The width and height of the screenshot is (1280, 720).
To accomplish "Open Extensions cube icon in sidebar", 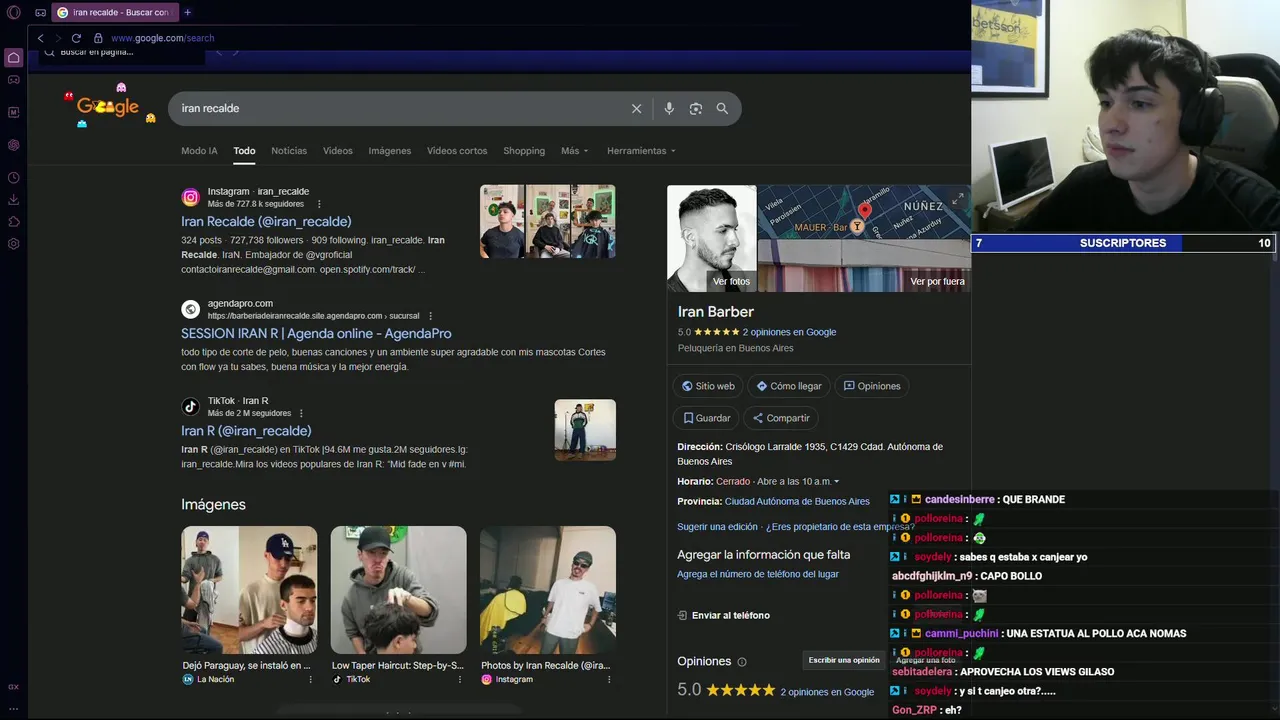I will [14, 222].
